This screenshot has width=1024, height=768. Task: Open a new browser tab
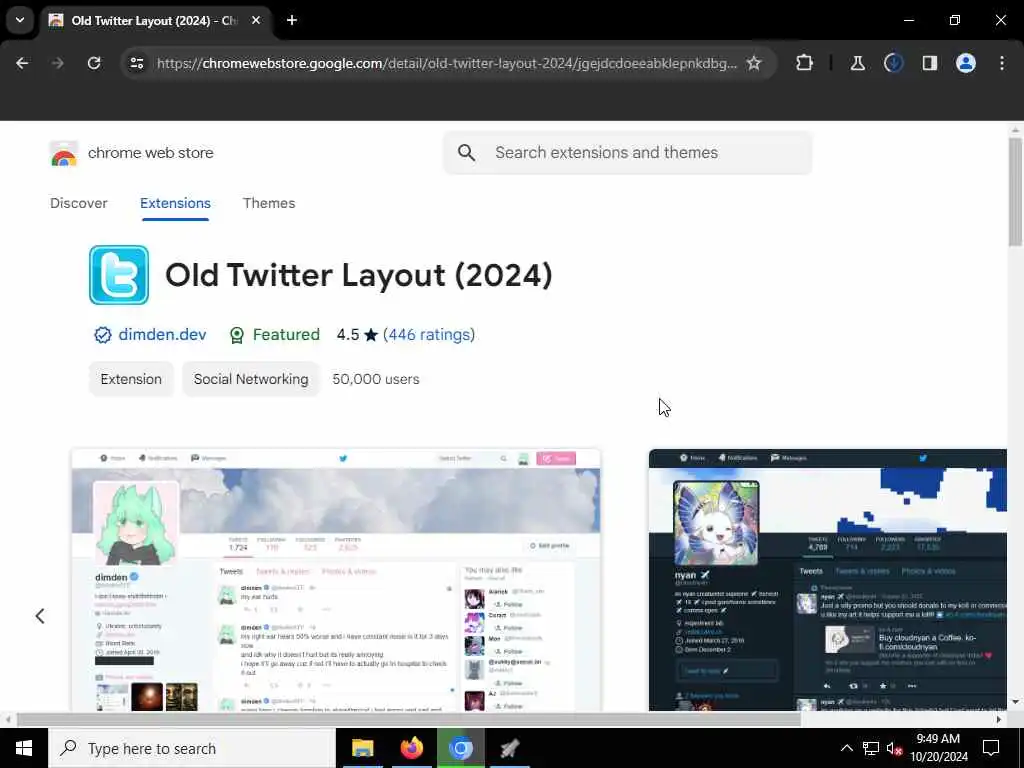(292, 20)
